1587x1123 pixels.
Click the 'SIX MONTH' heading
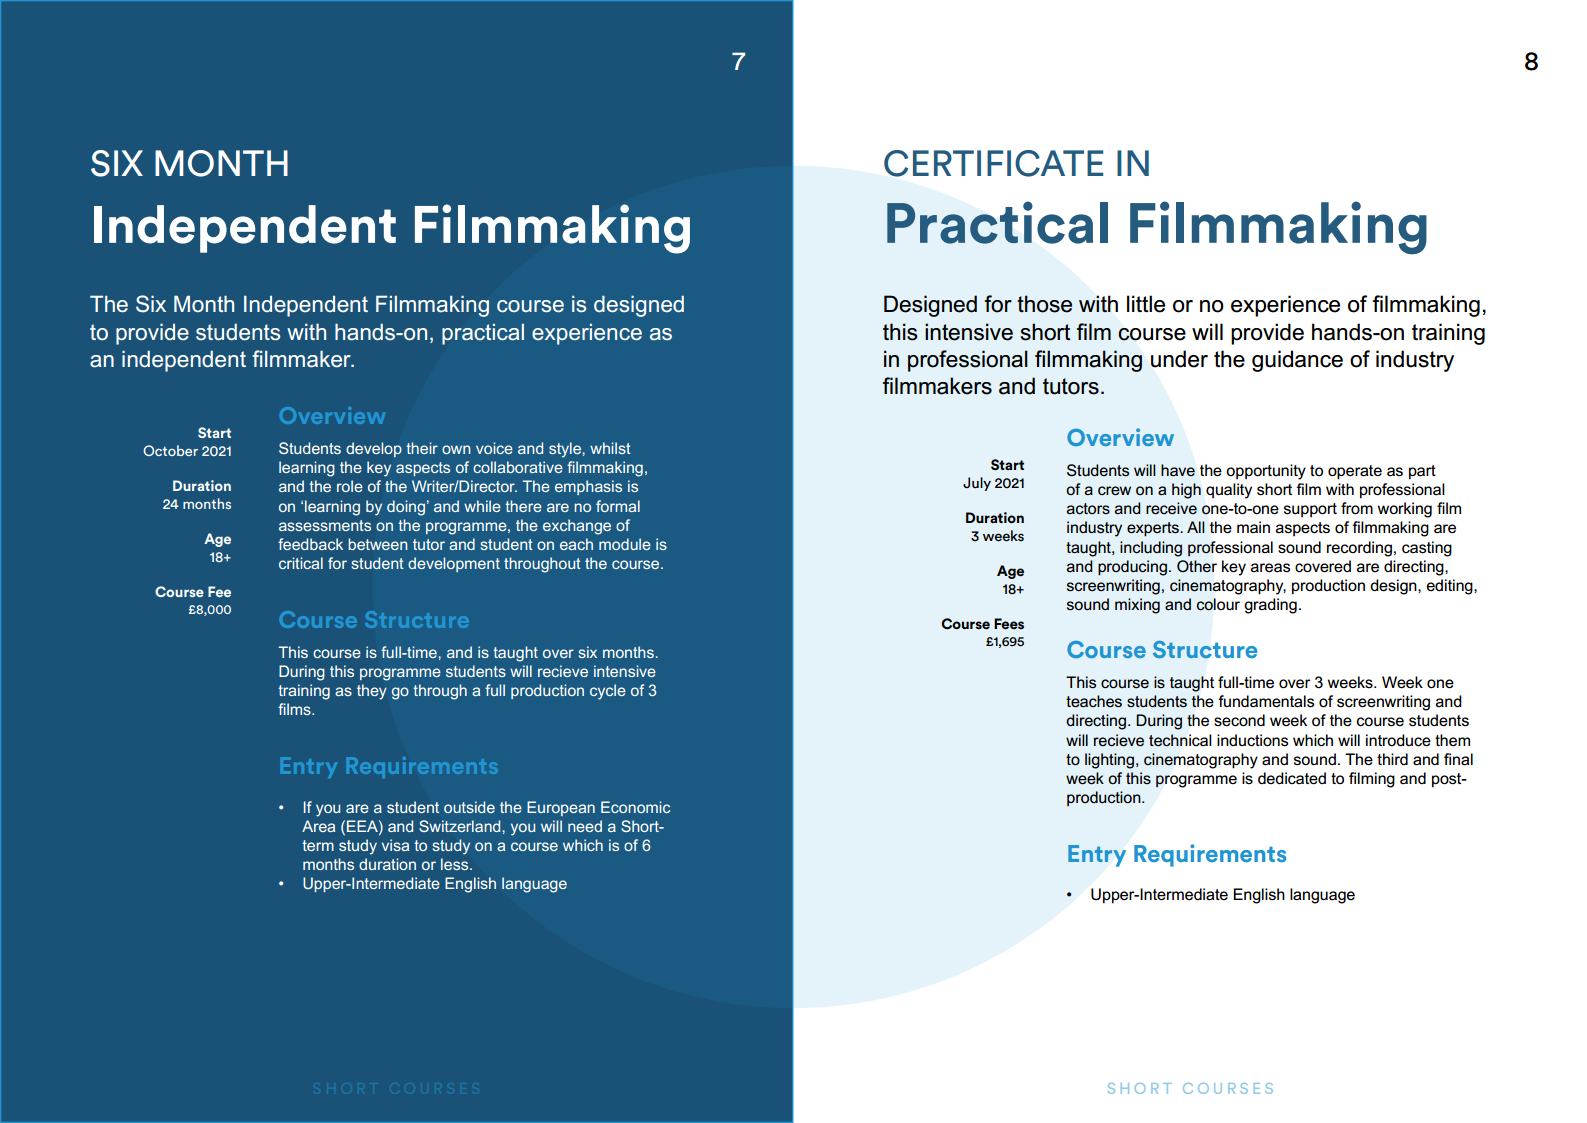coord(190,164)
